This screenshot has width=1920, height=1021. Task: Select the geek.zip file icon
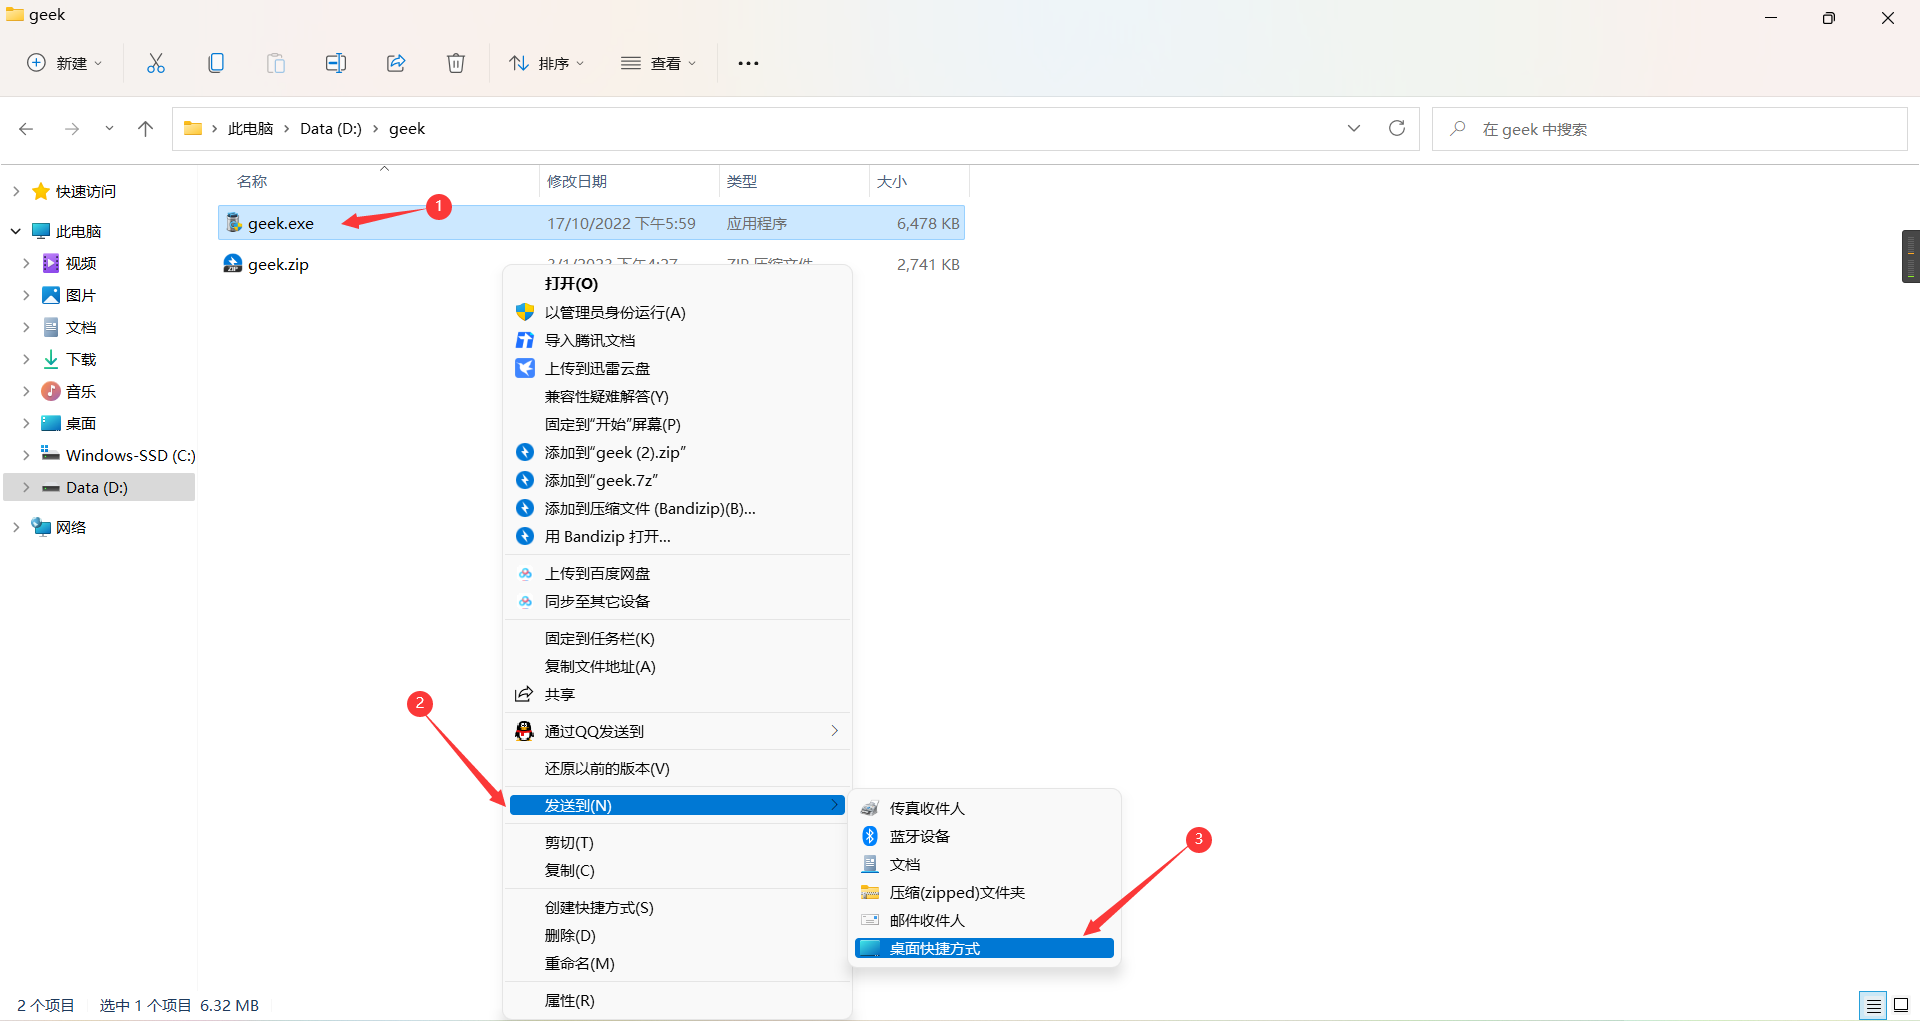[233, 264]
